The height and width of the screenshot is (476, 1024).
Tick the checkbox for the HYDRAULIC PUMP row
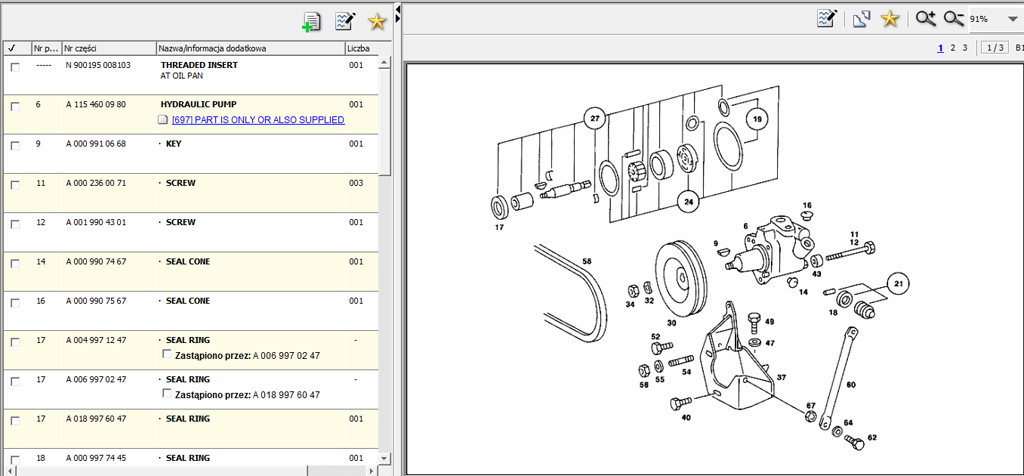[15, 106]
